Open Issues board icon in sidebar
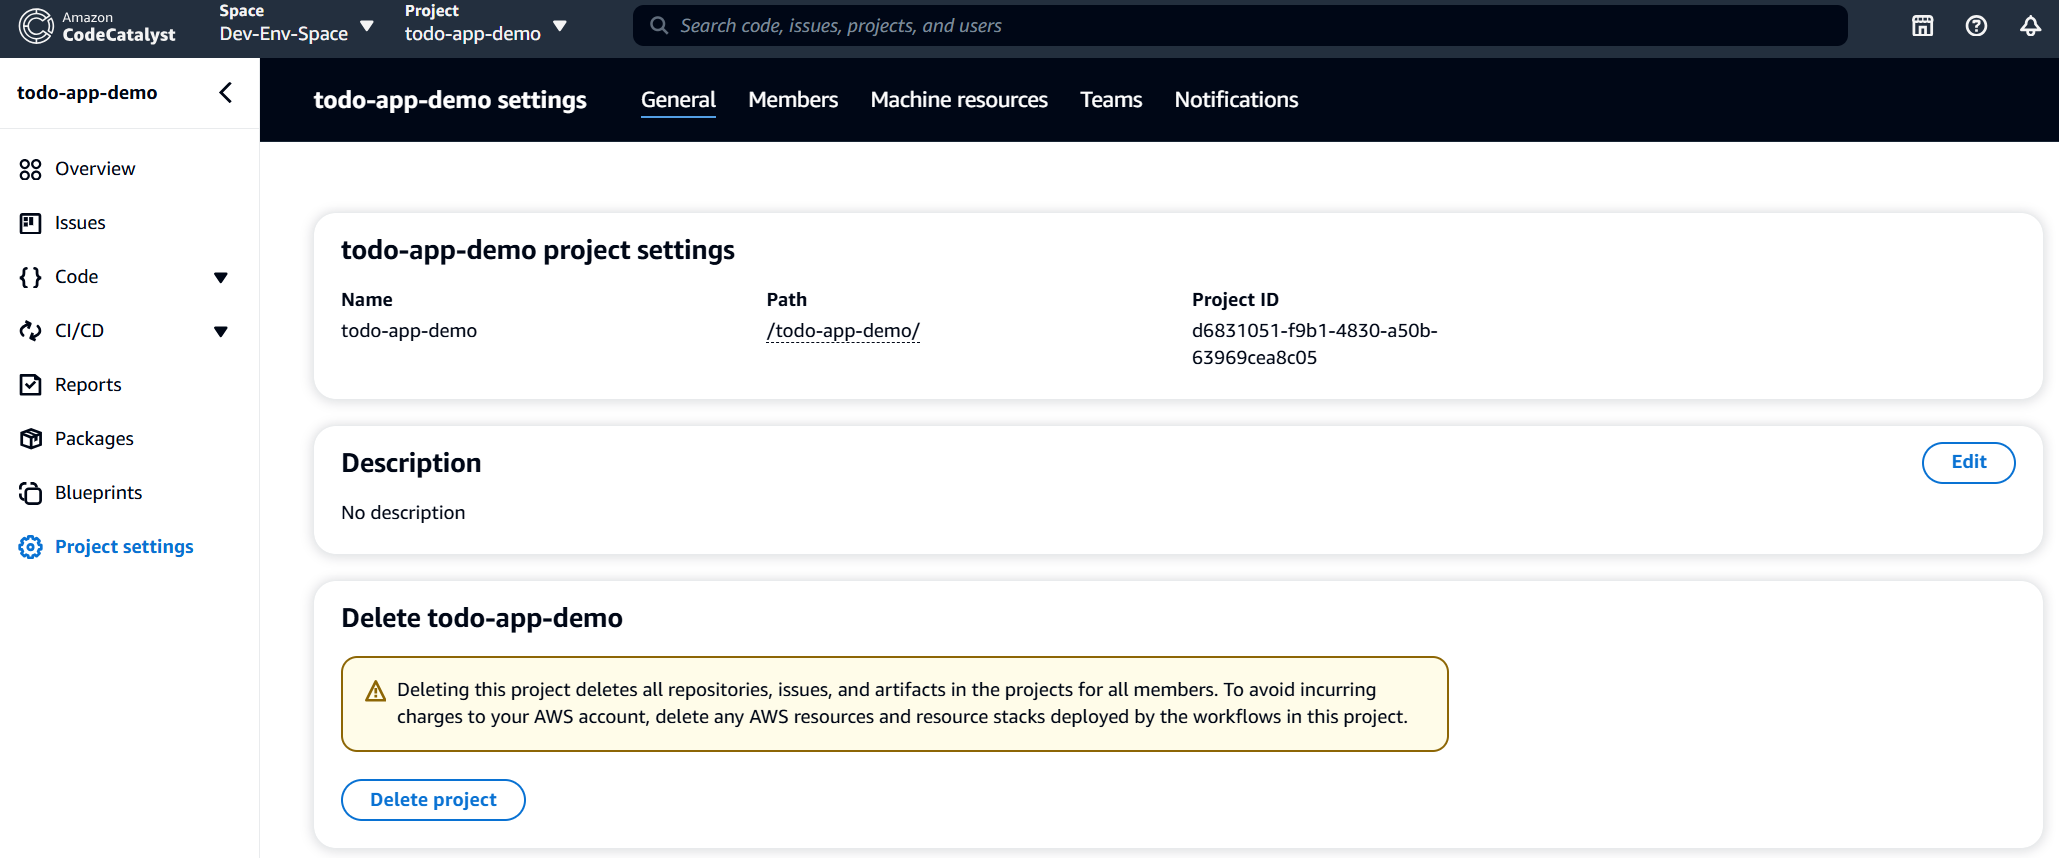The image size is (2059, 858). point(30,223)
